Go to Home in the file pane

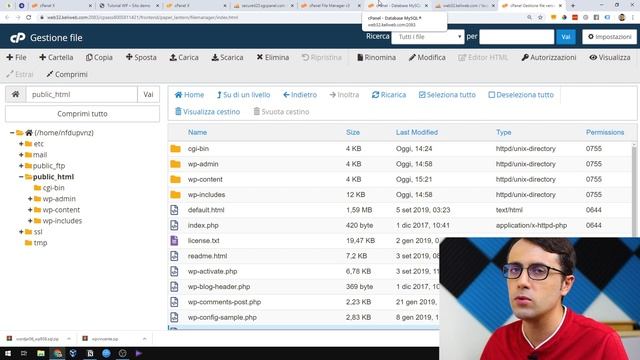pyautogui.click(x=189, y=95)
